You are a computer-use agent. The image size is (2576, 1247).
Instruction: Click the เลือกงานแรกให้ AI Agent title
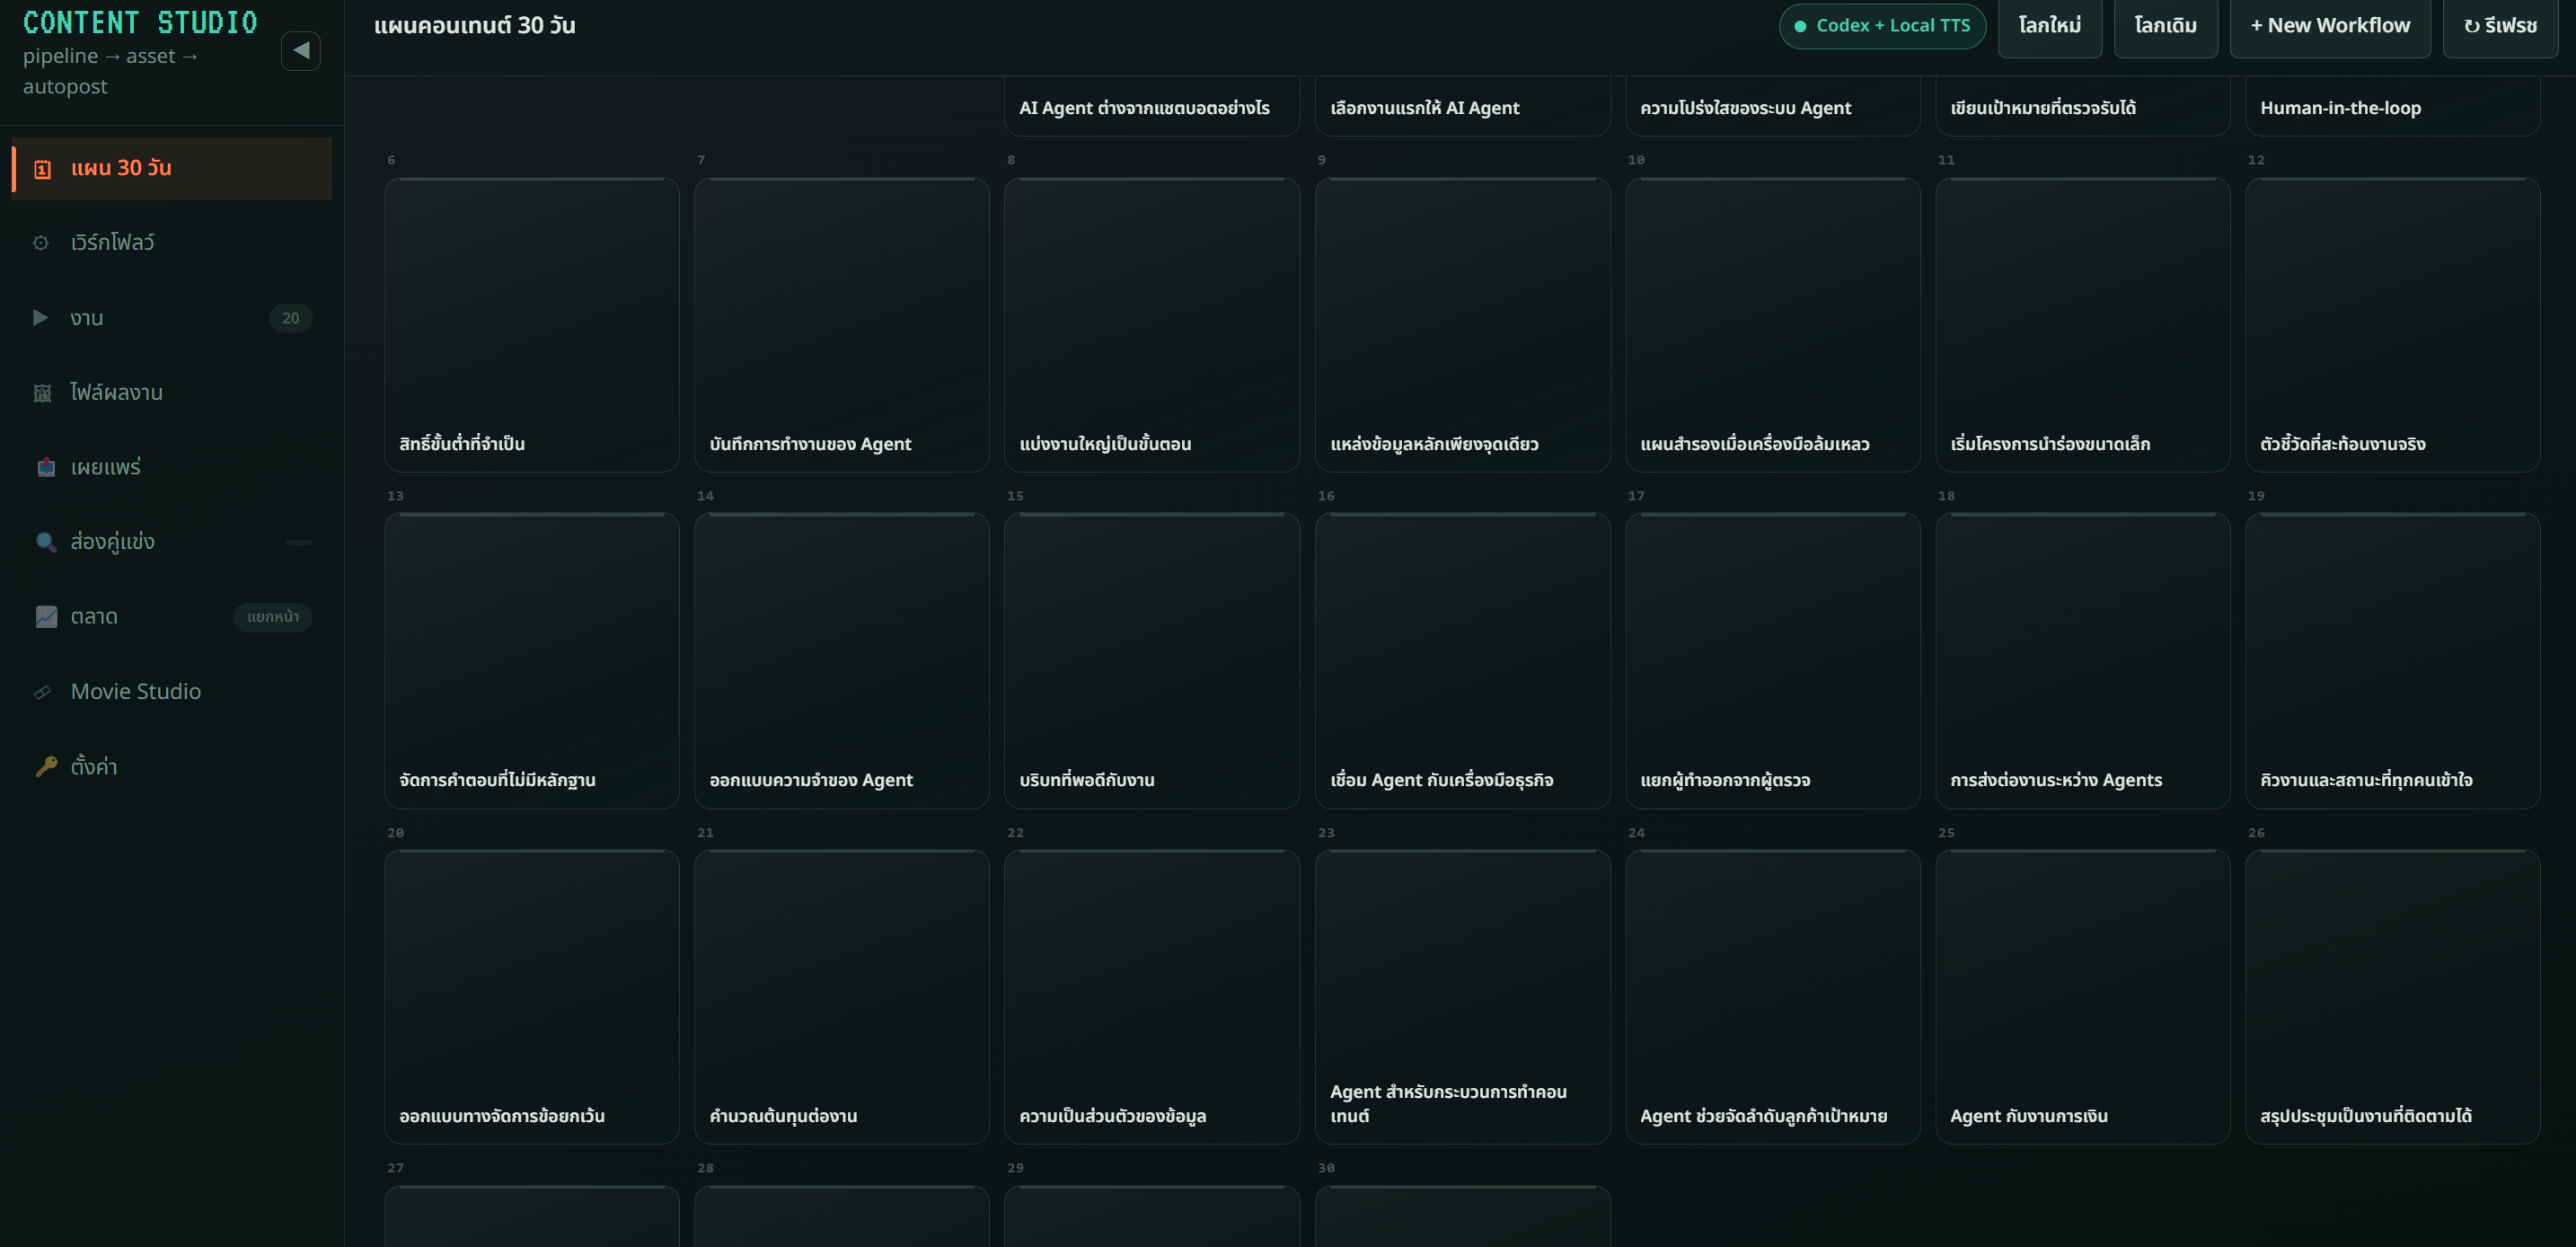pos(1424,108)
